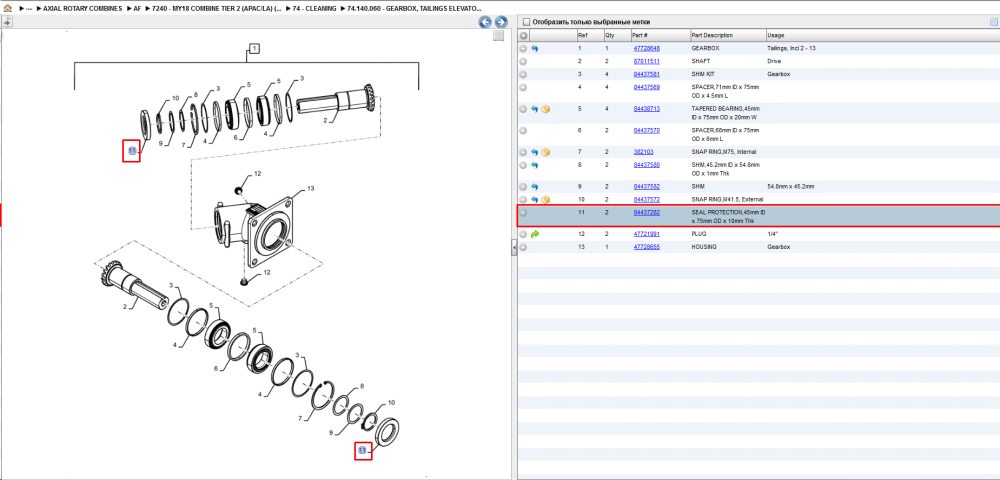Add GEARBOX row with its plus icon

pyautogui.click(x=523, y=48)
